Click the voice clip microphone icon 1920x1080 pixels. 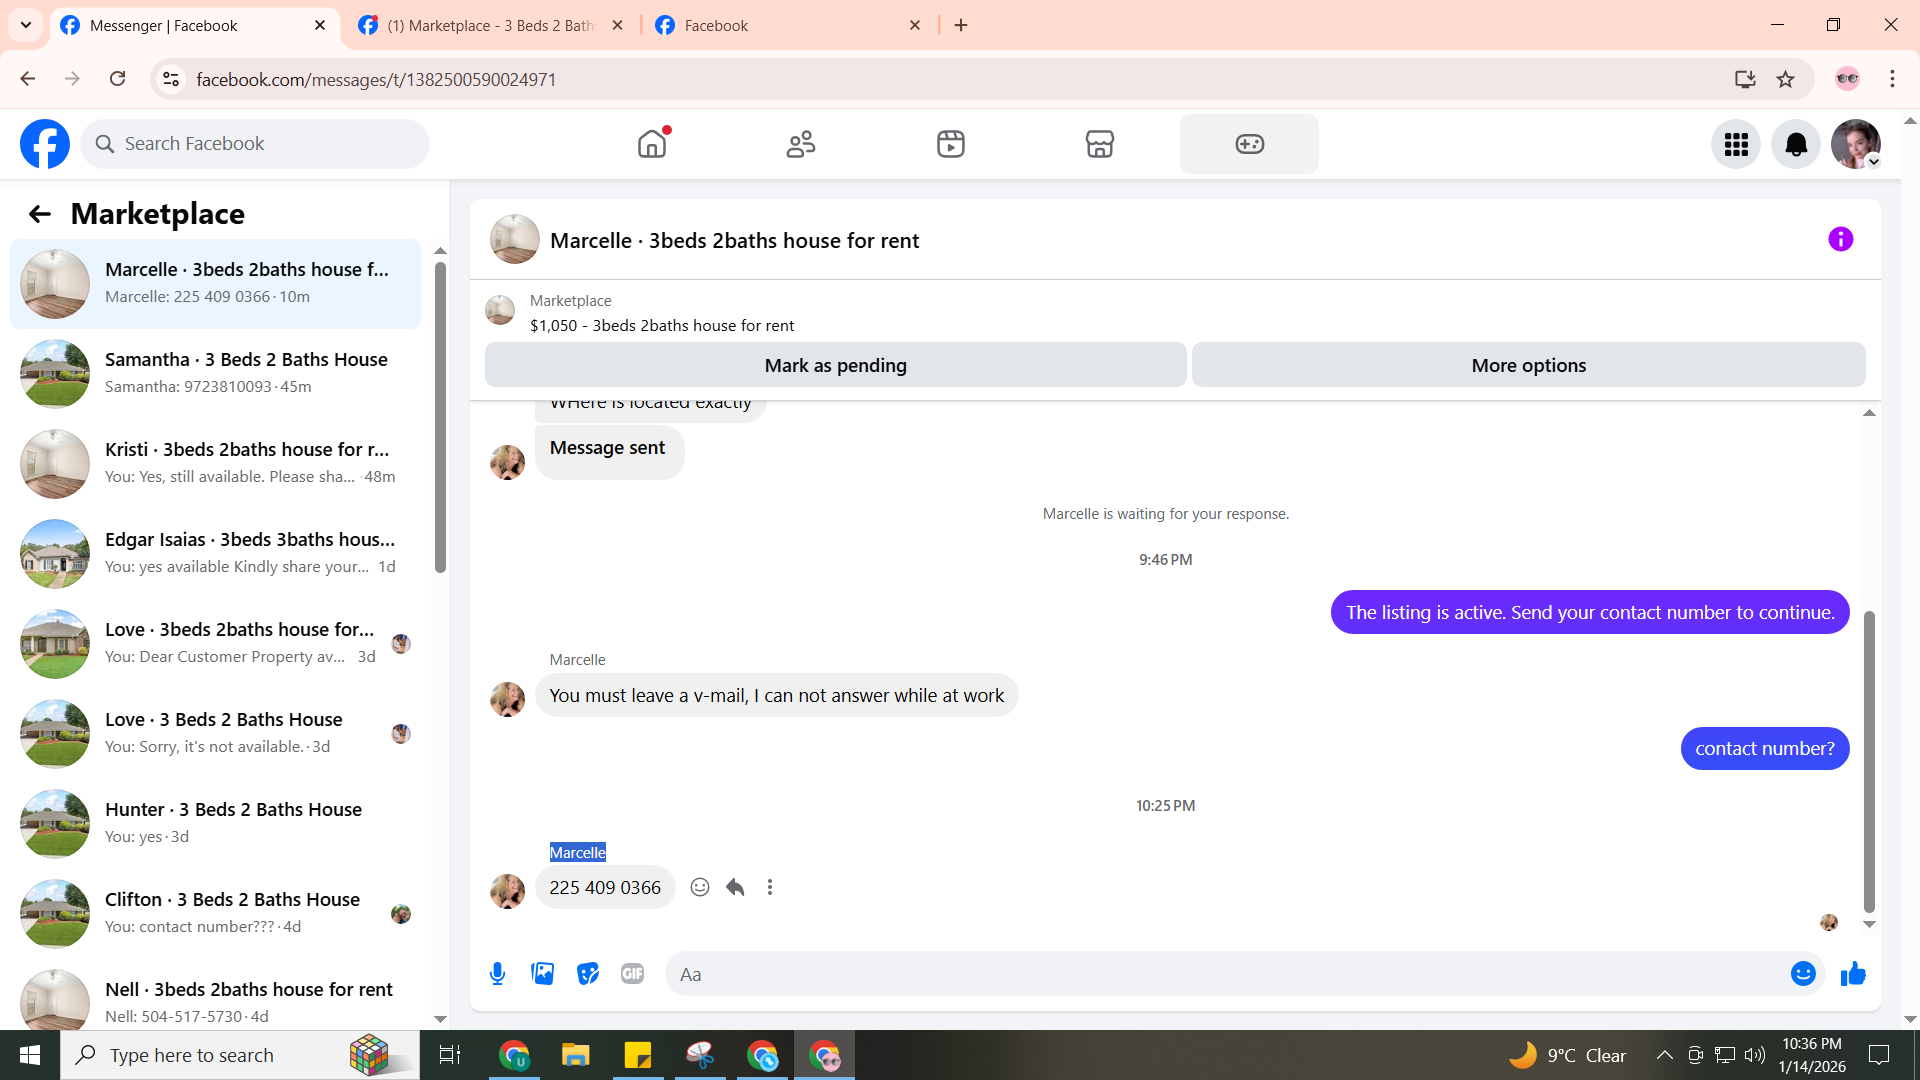(x=497, y=974)
